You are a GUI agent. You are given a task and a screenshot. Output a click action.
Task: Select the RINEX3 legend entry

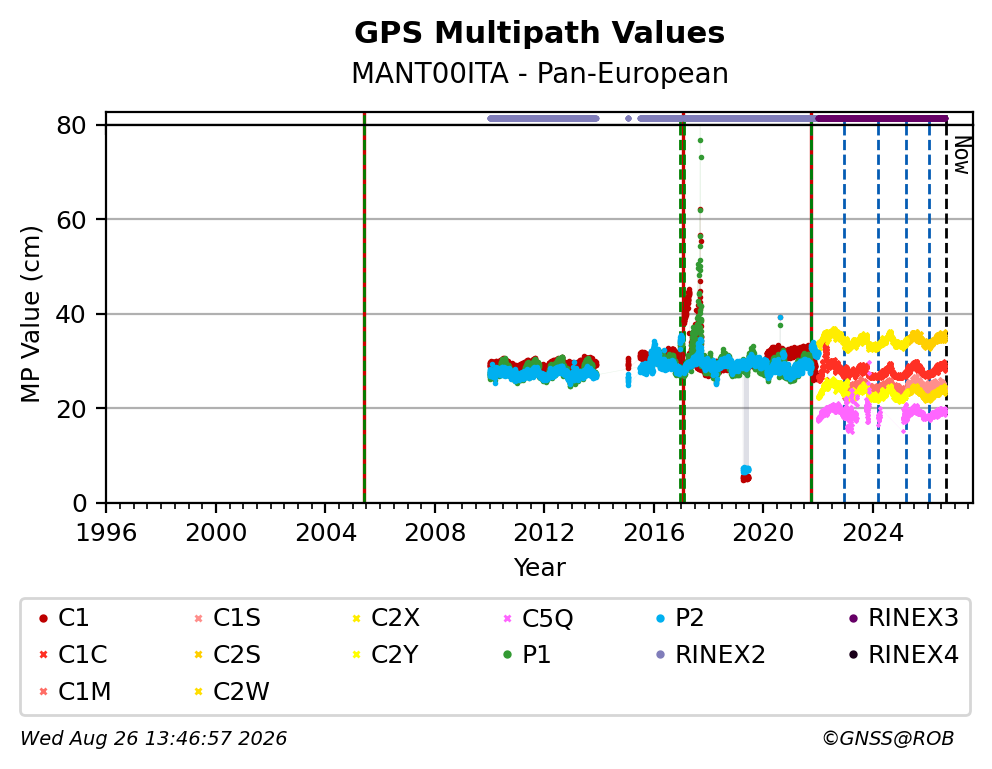[x=903, y=618]
